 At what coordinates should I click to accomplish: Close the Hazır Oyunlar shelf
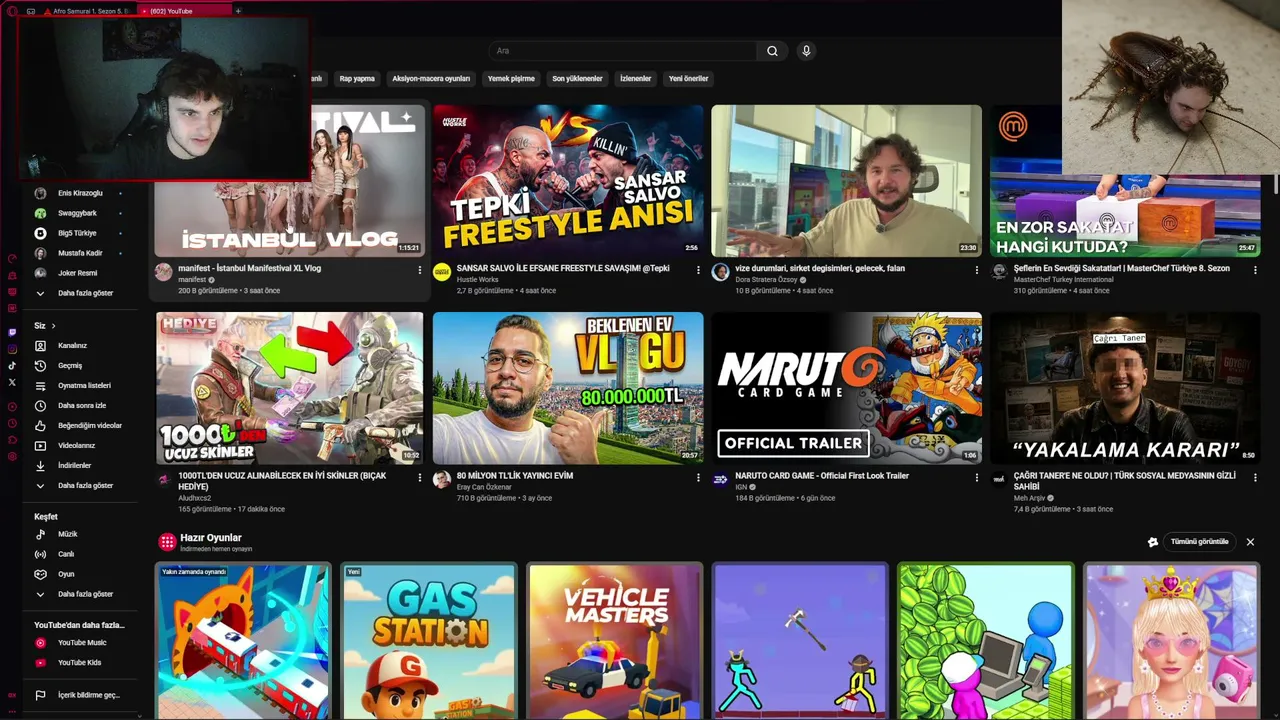(x=1250, y=542)
